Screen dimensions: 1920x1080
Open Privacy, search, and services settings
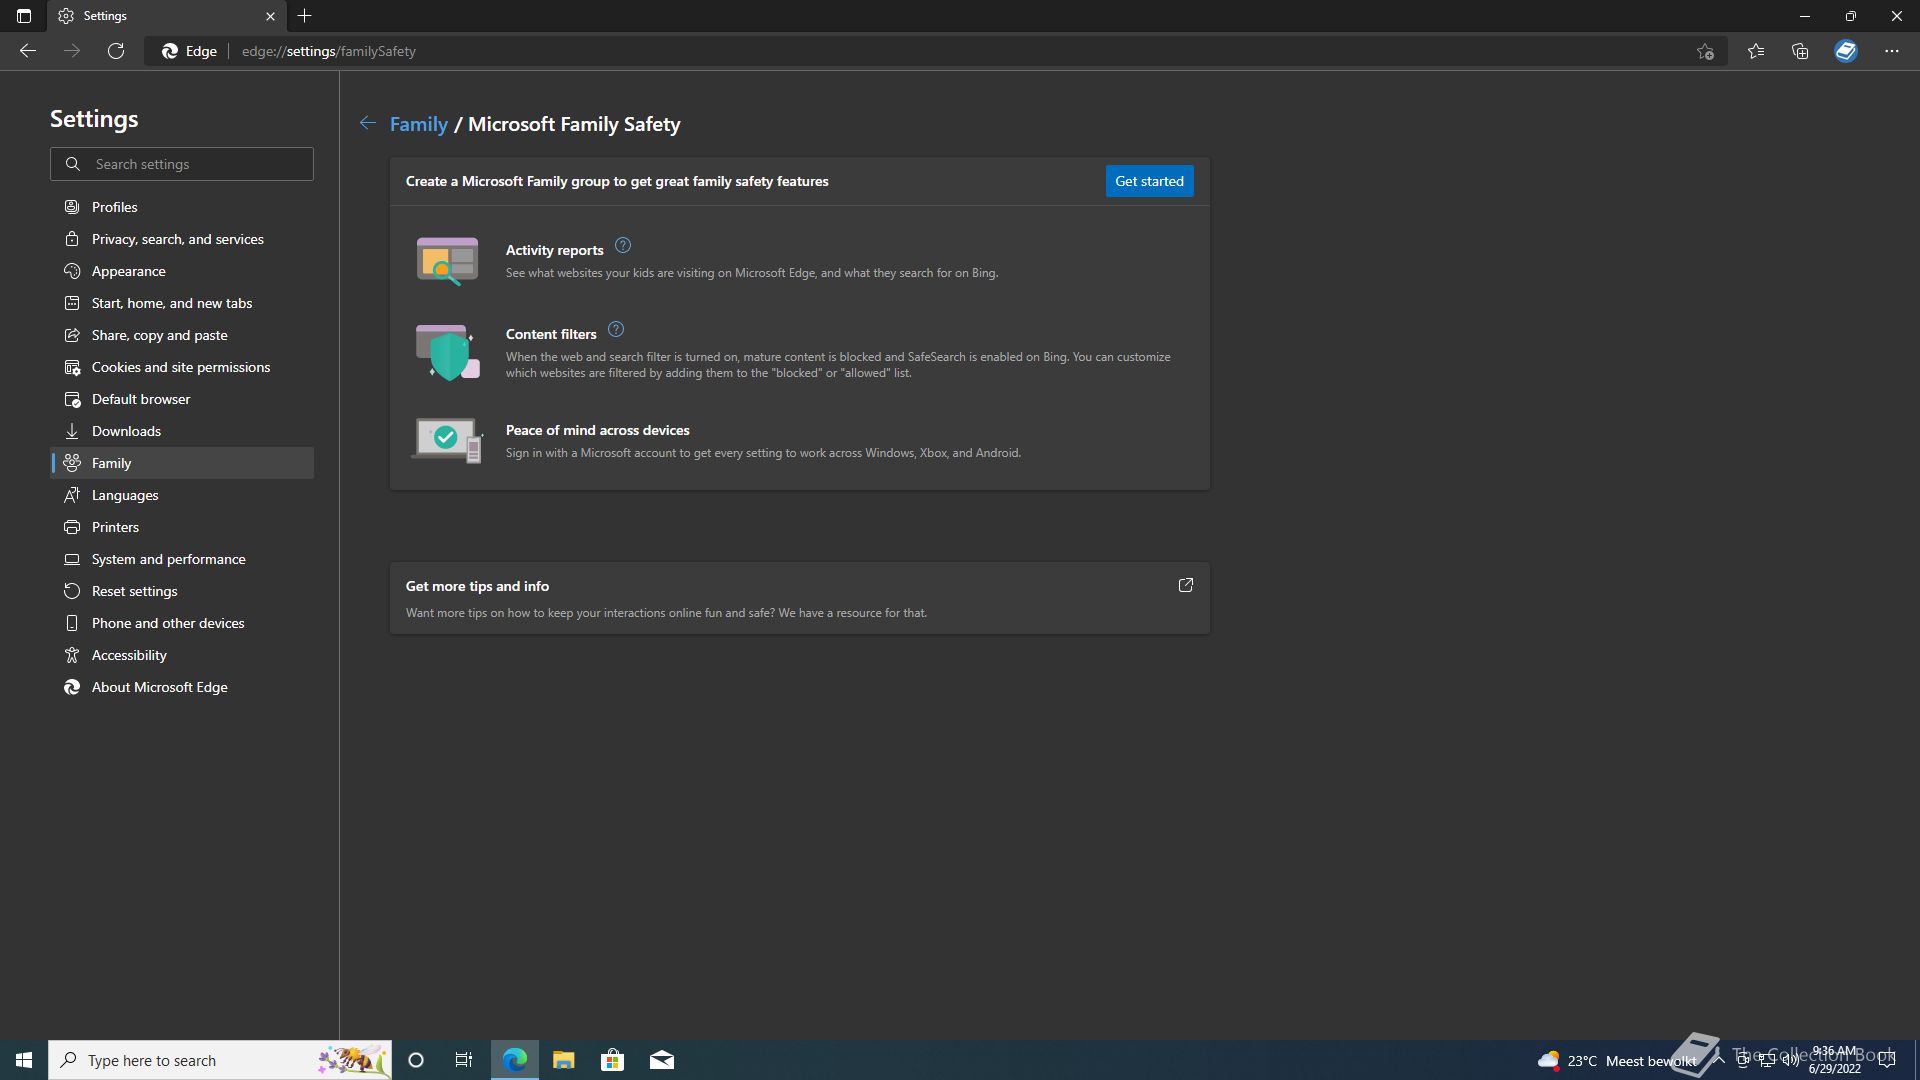pyautogui.click(x=182, y=239)
